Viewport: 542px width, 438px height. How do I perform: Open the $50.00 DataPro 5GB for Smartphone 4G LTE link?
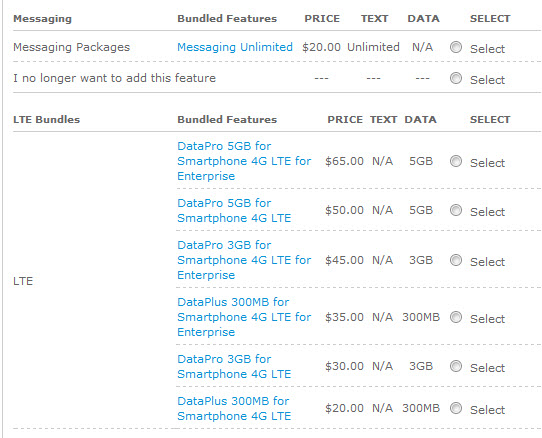click(234, 211)
